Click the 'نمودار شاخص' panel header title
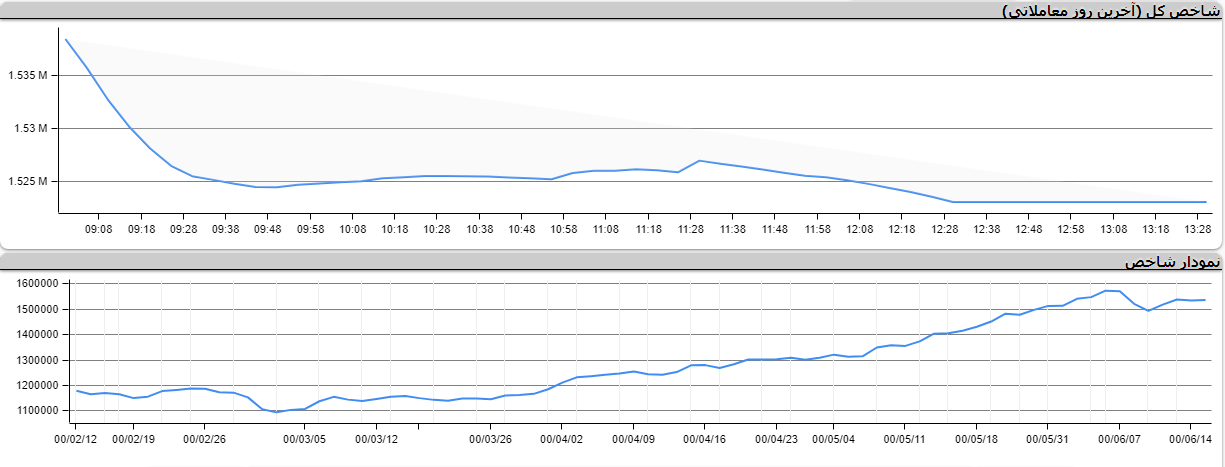This screenshot has height=467, width=1225. tap(1171, 262)
